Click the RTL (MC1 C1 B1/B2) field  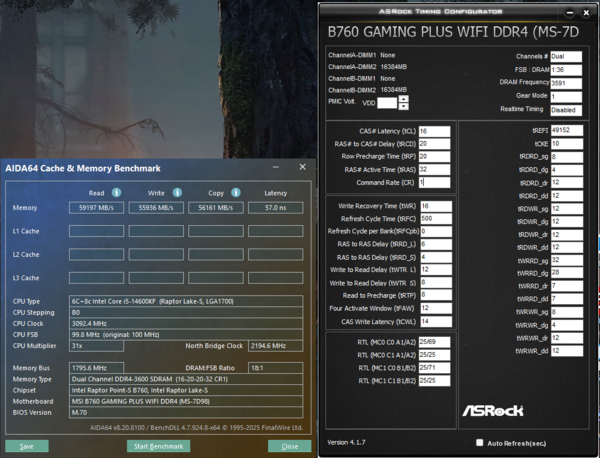tap(434, 381)
